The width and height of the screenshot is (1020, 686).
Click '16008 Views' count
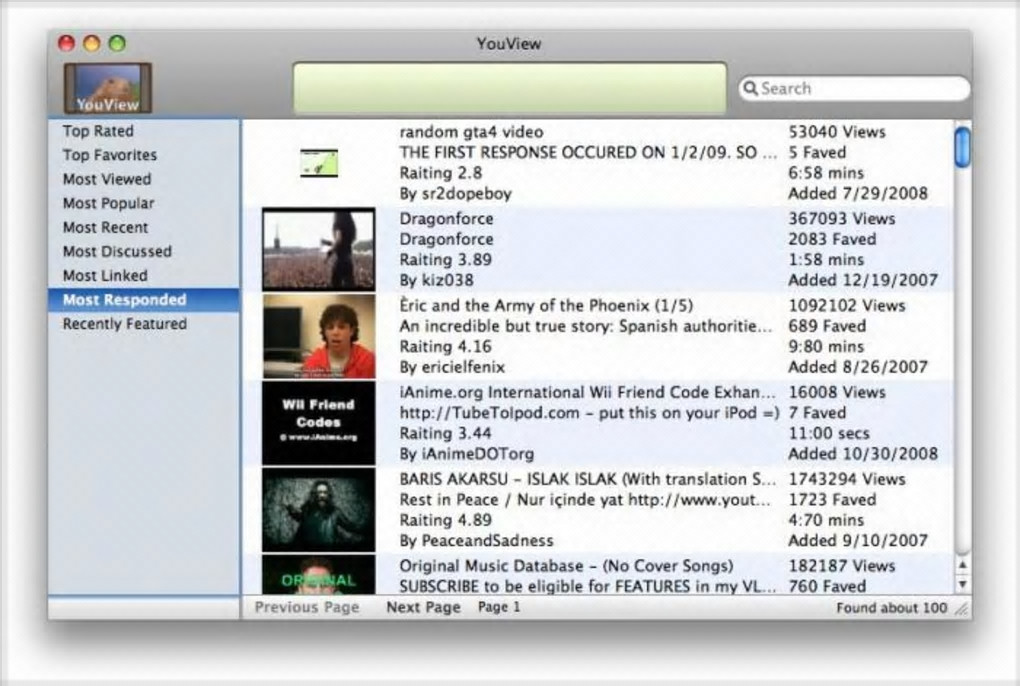(837, 393)
